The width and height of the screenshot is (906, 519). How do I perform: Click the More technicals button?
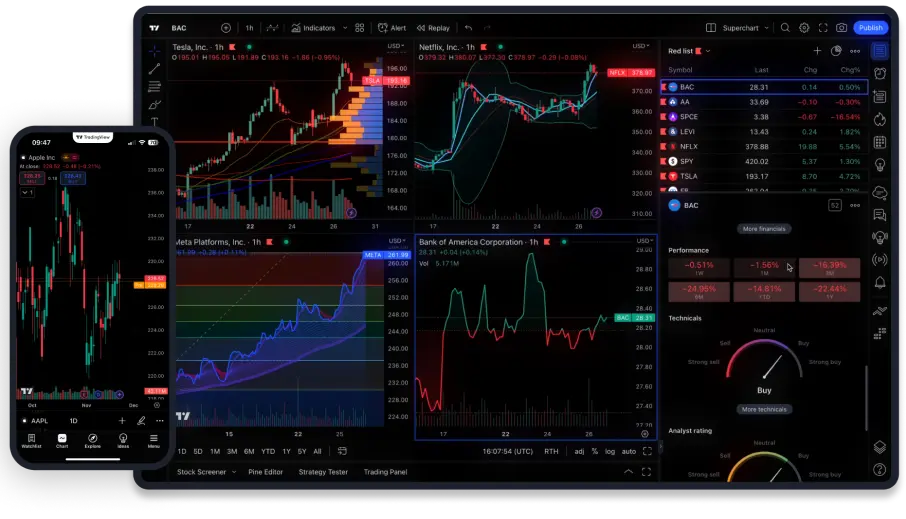[764, 409]
